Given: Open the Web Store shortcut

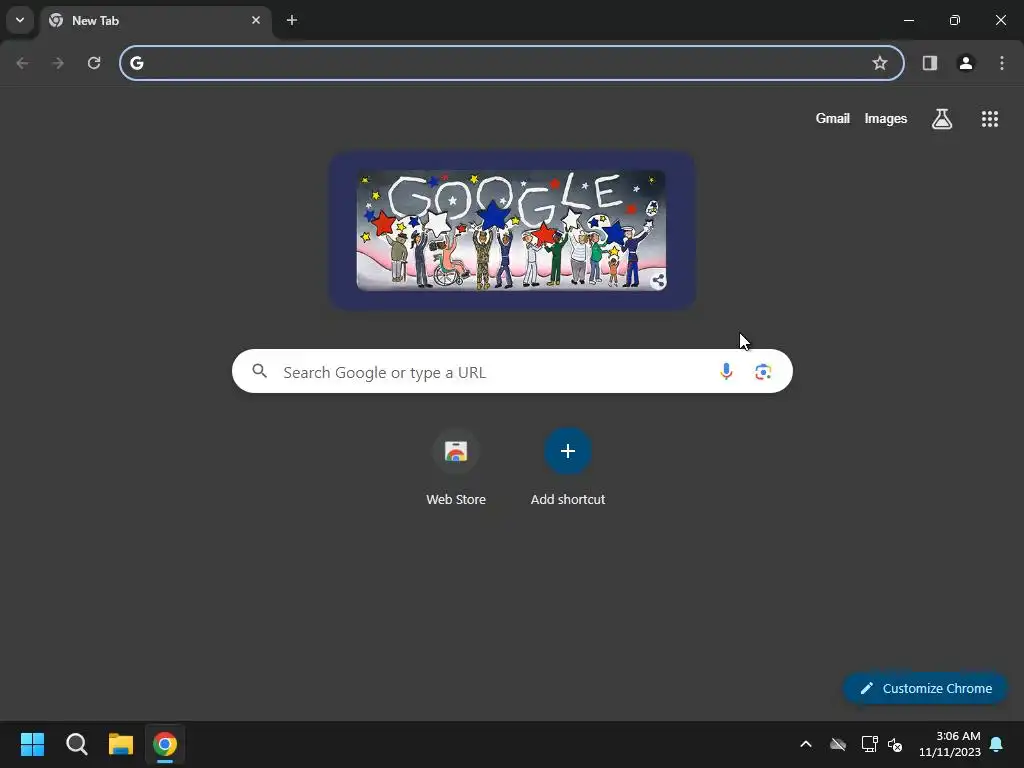Looking at the screenshot, I should coord(456,467).
